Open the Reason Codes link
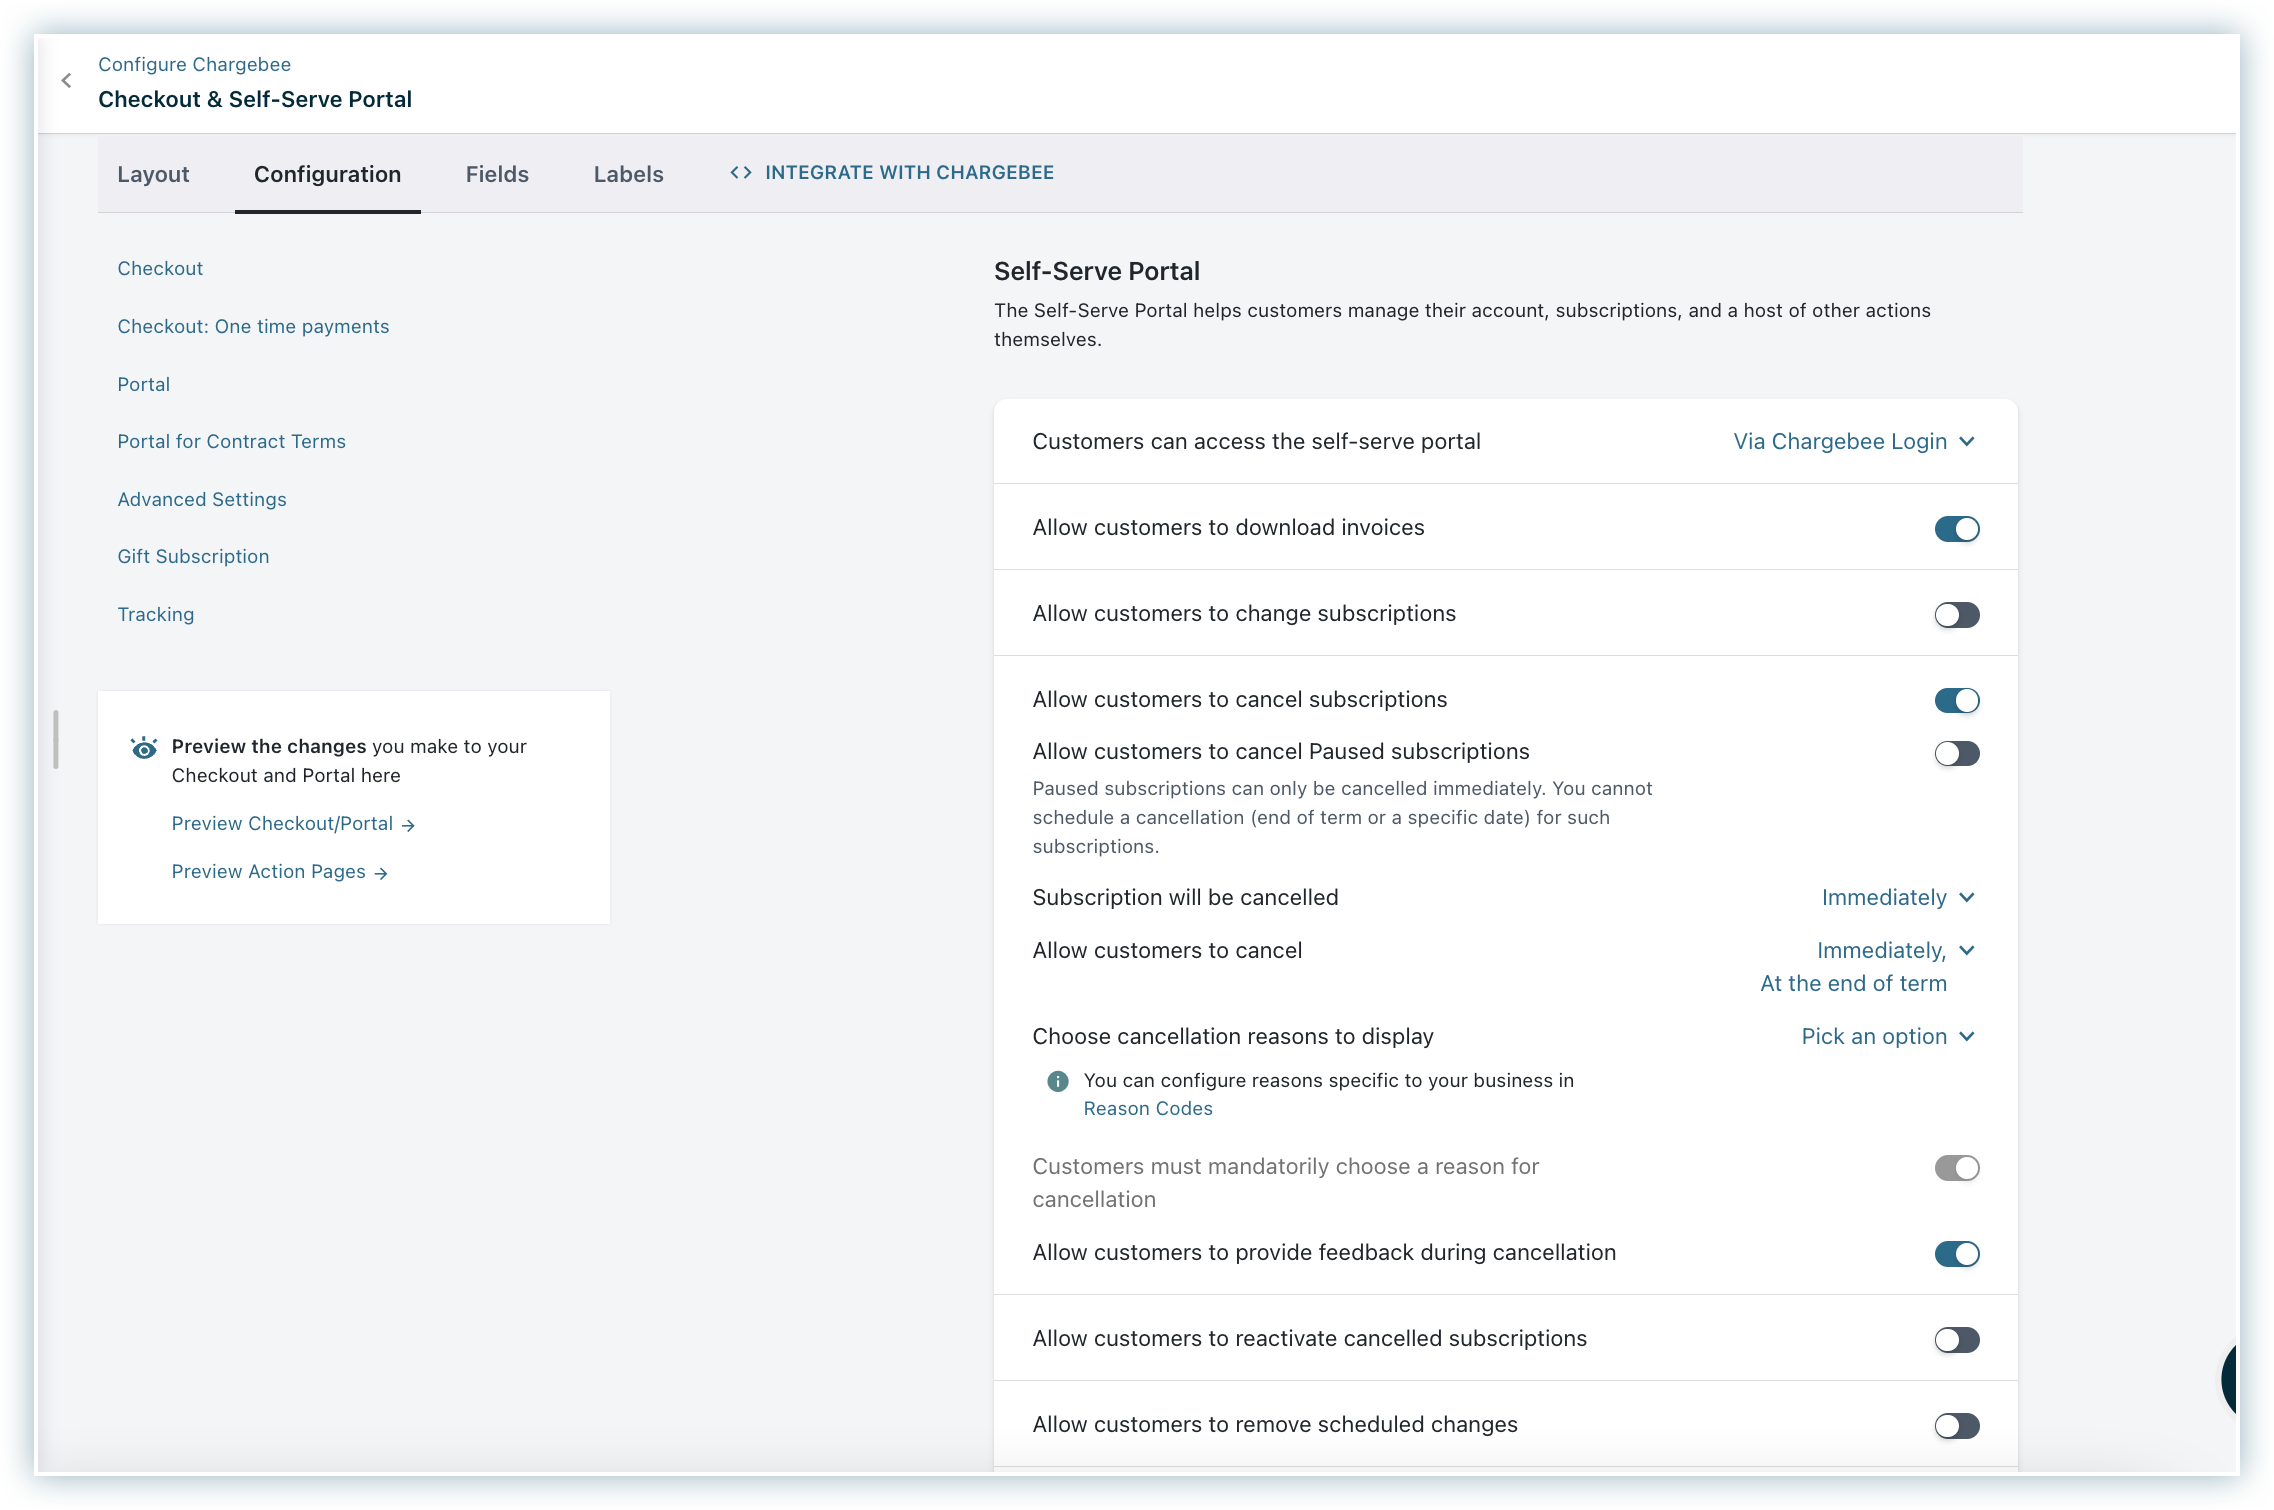The image size is (2274, 1510). pyautogui.click(x=1147, y=1109)
